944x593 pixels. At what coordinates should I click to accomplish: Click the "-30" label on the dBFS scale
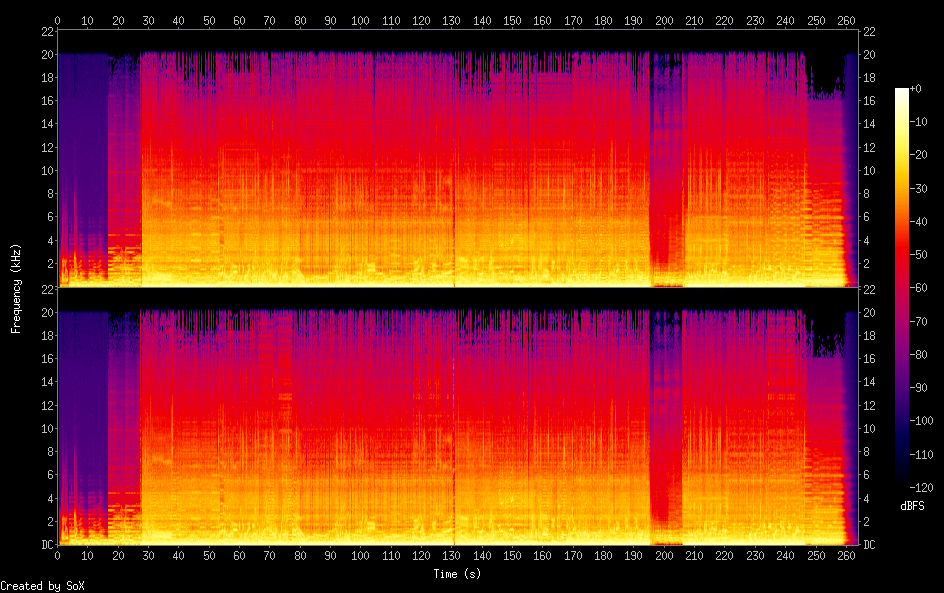[926, 189]
